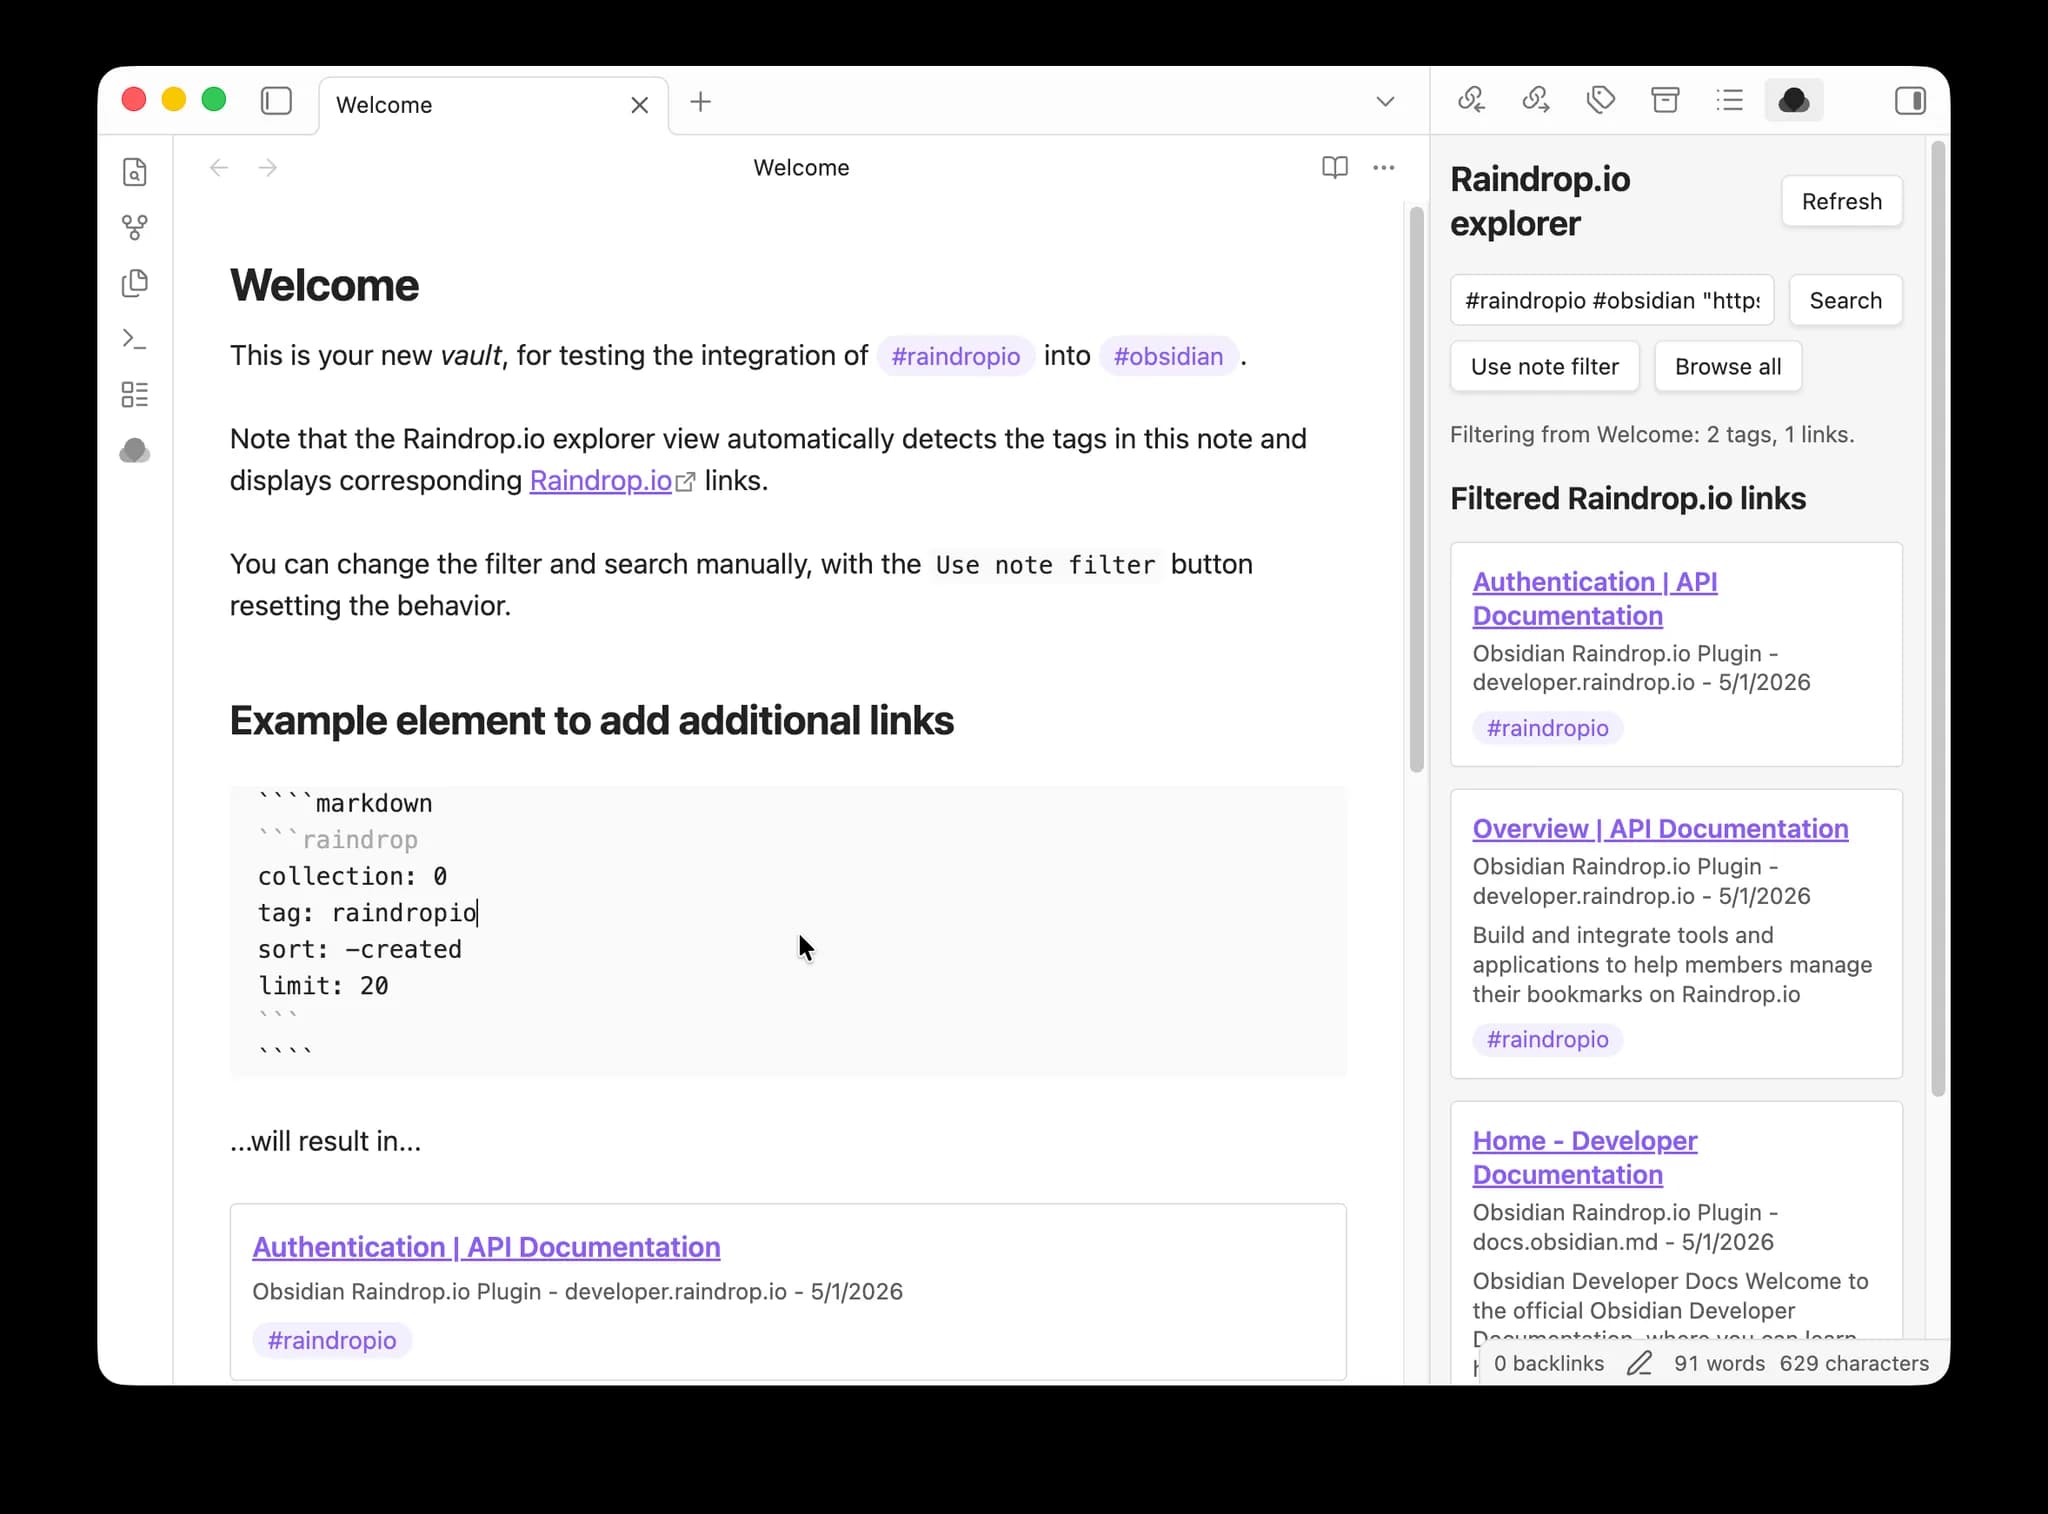Open the canvas/files copy icon in ribbon

click(x=135, y=283)
